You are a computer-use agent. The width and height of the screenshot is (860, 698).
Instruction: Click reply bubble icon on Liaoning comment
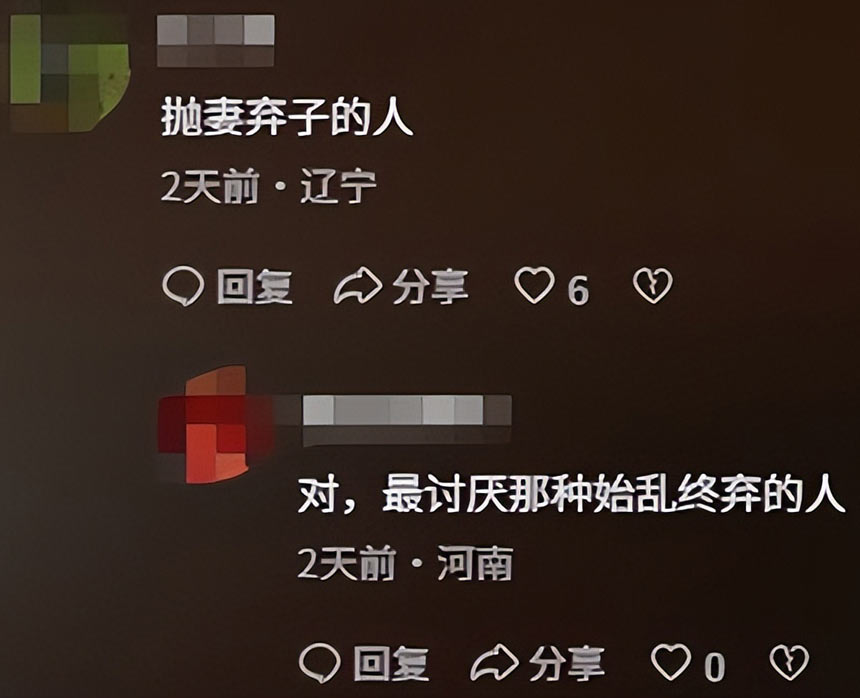click(183, 286)
